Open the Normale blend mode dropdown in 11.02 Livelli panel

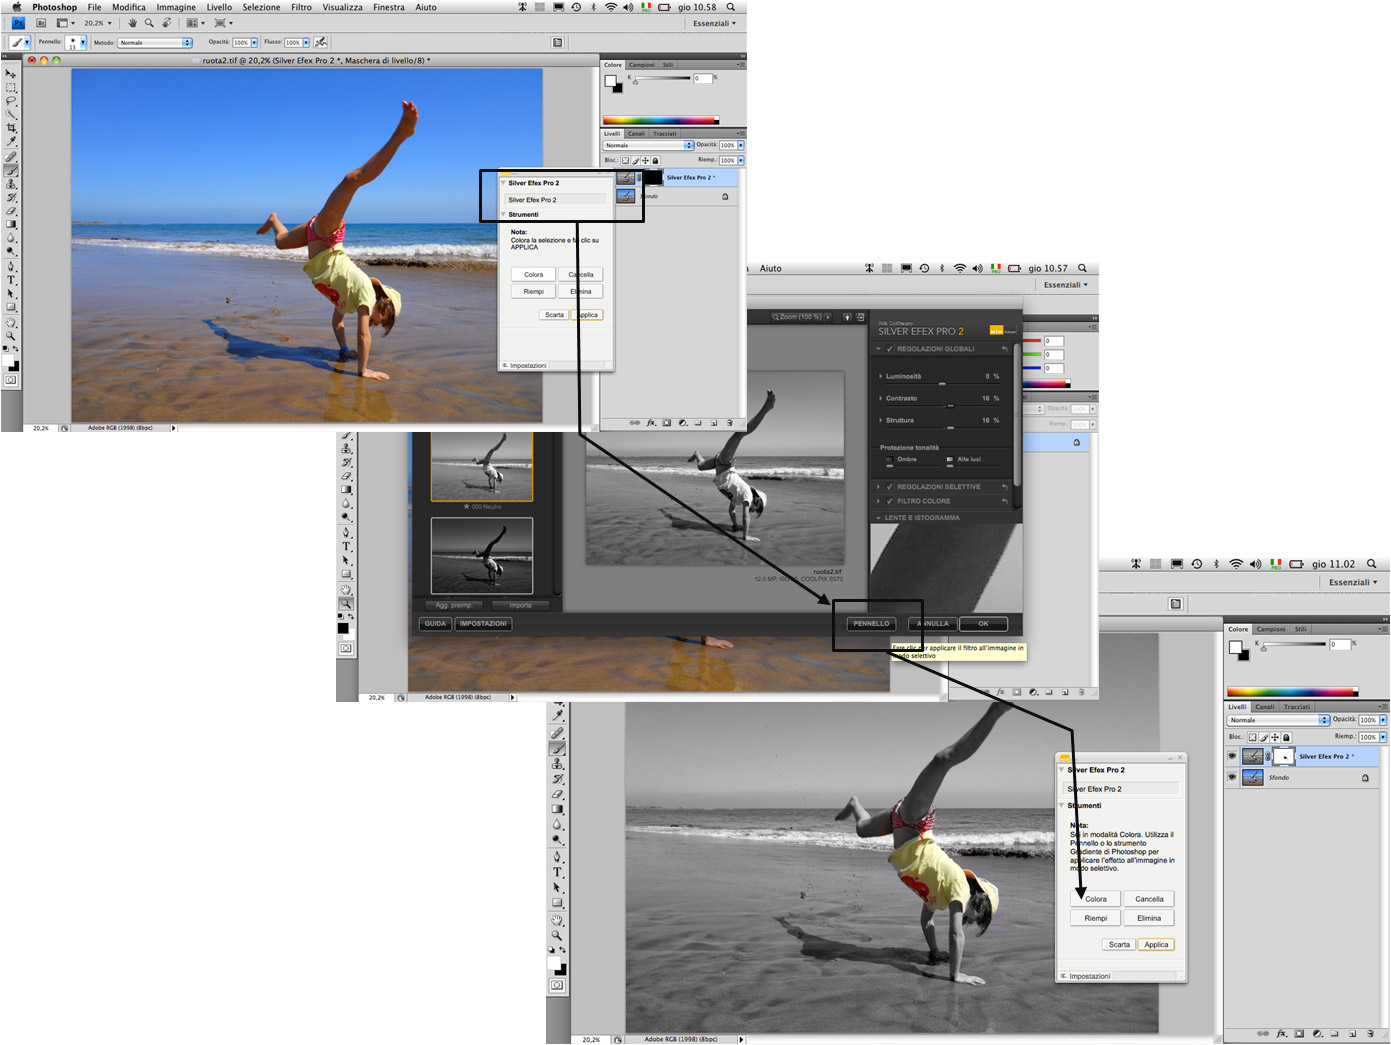1279,720
